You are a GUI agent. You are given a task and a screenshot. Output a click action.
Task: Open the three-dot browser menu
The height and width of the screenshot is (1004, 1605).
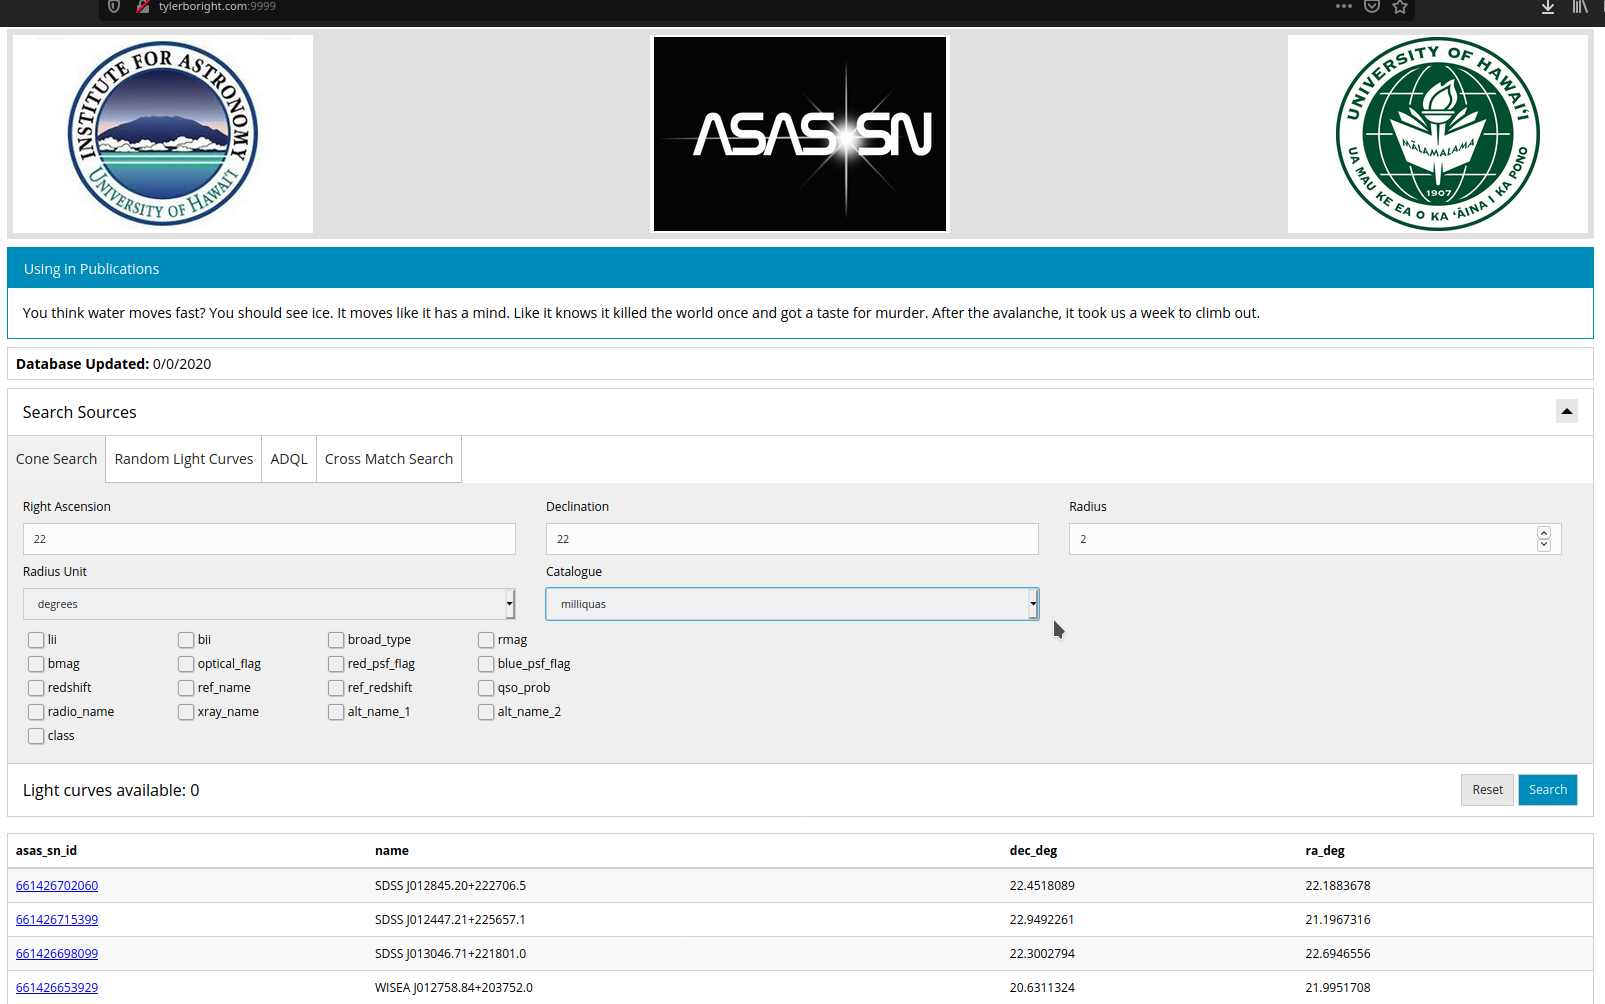pyautogui.click(x=1343, y=6)
